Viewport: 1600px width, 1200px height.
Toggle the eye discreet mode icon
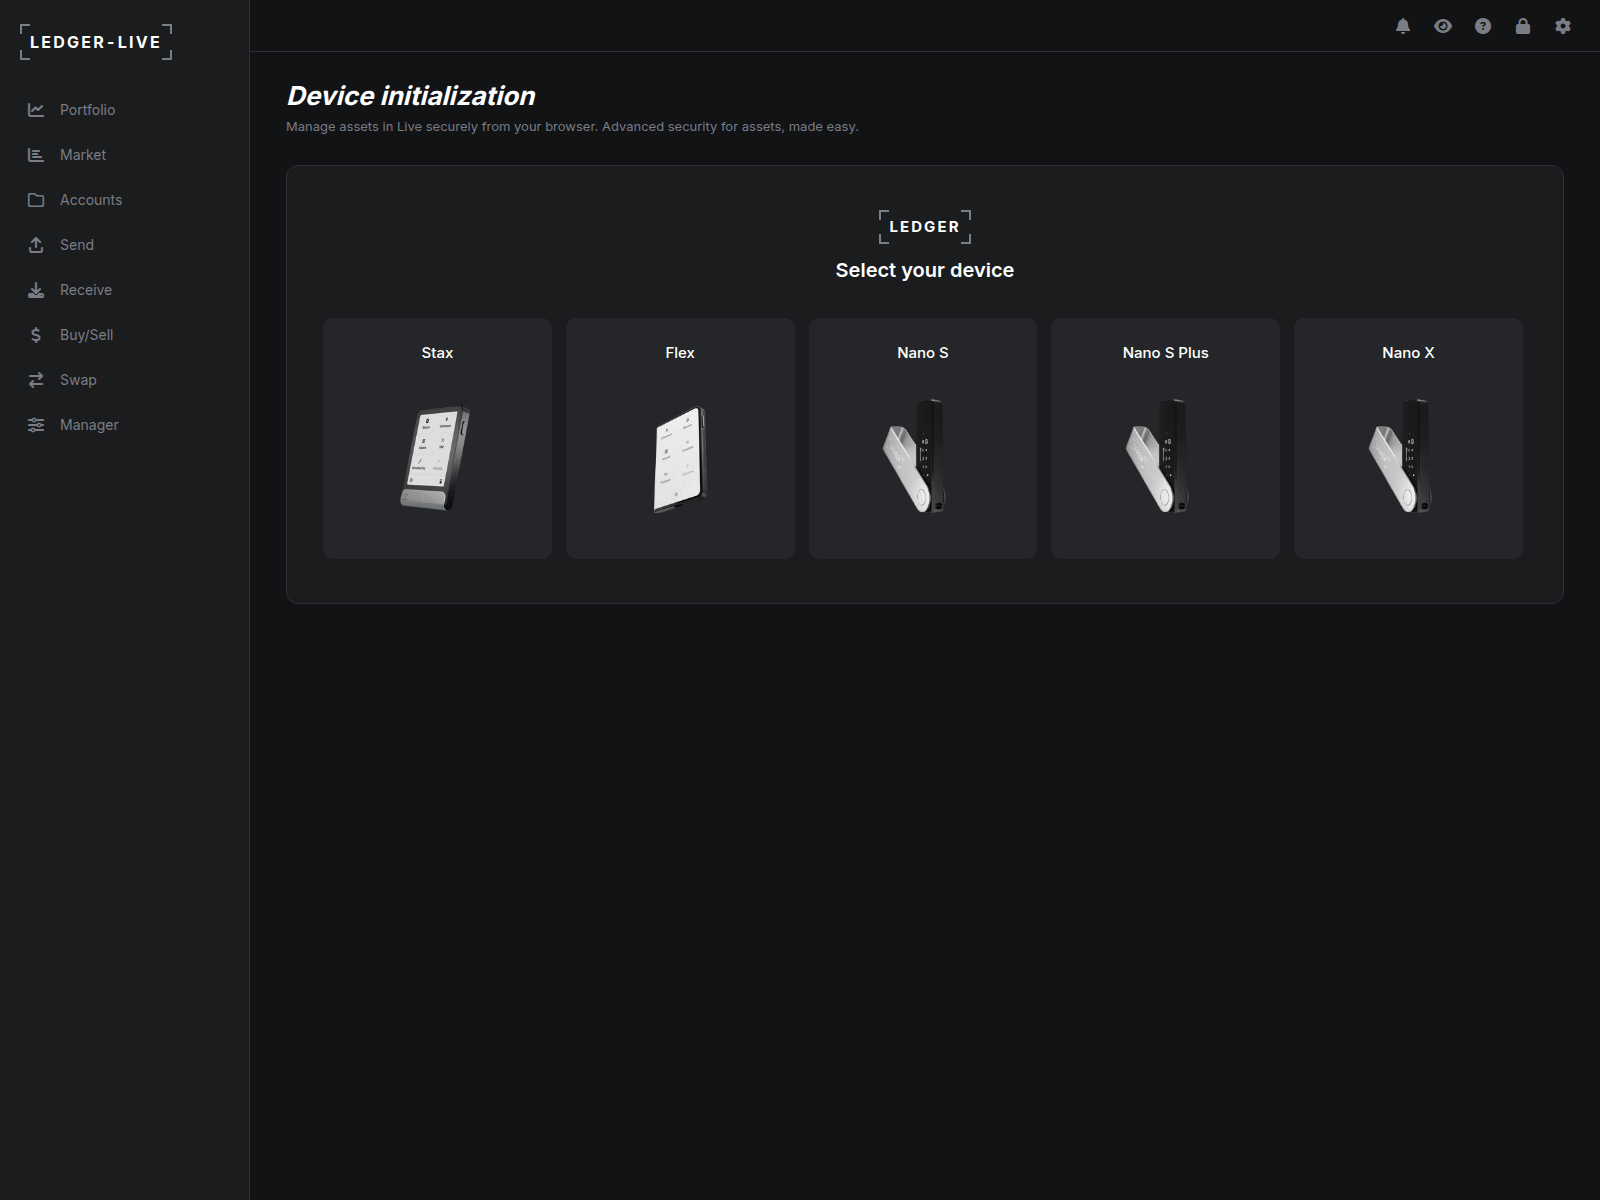pos(1443,26)
